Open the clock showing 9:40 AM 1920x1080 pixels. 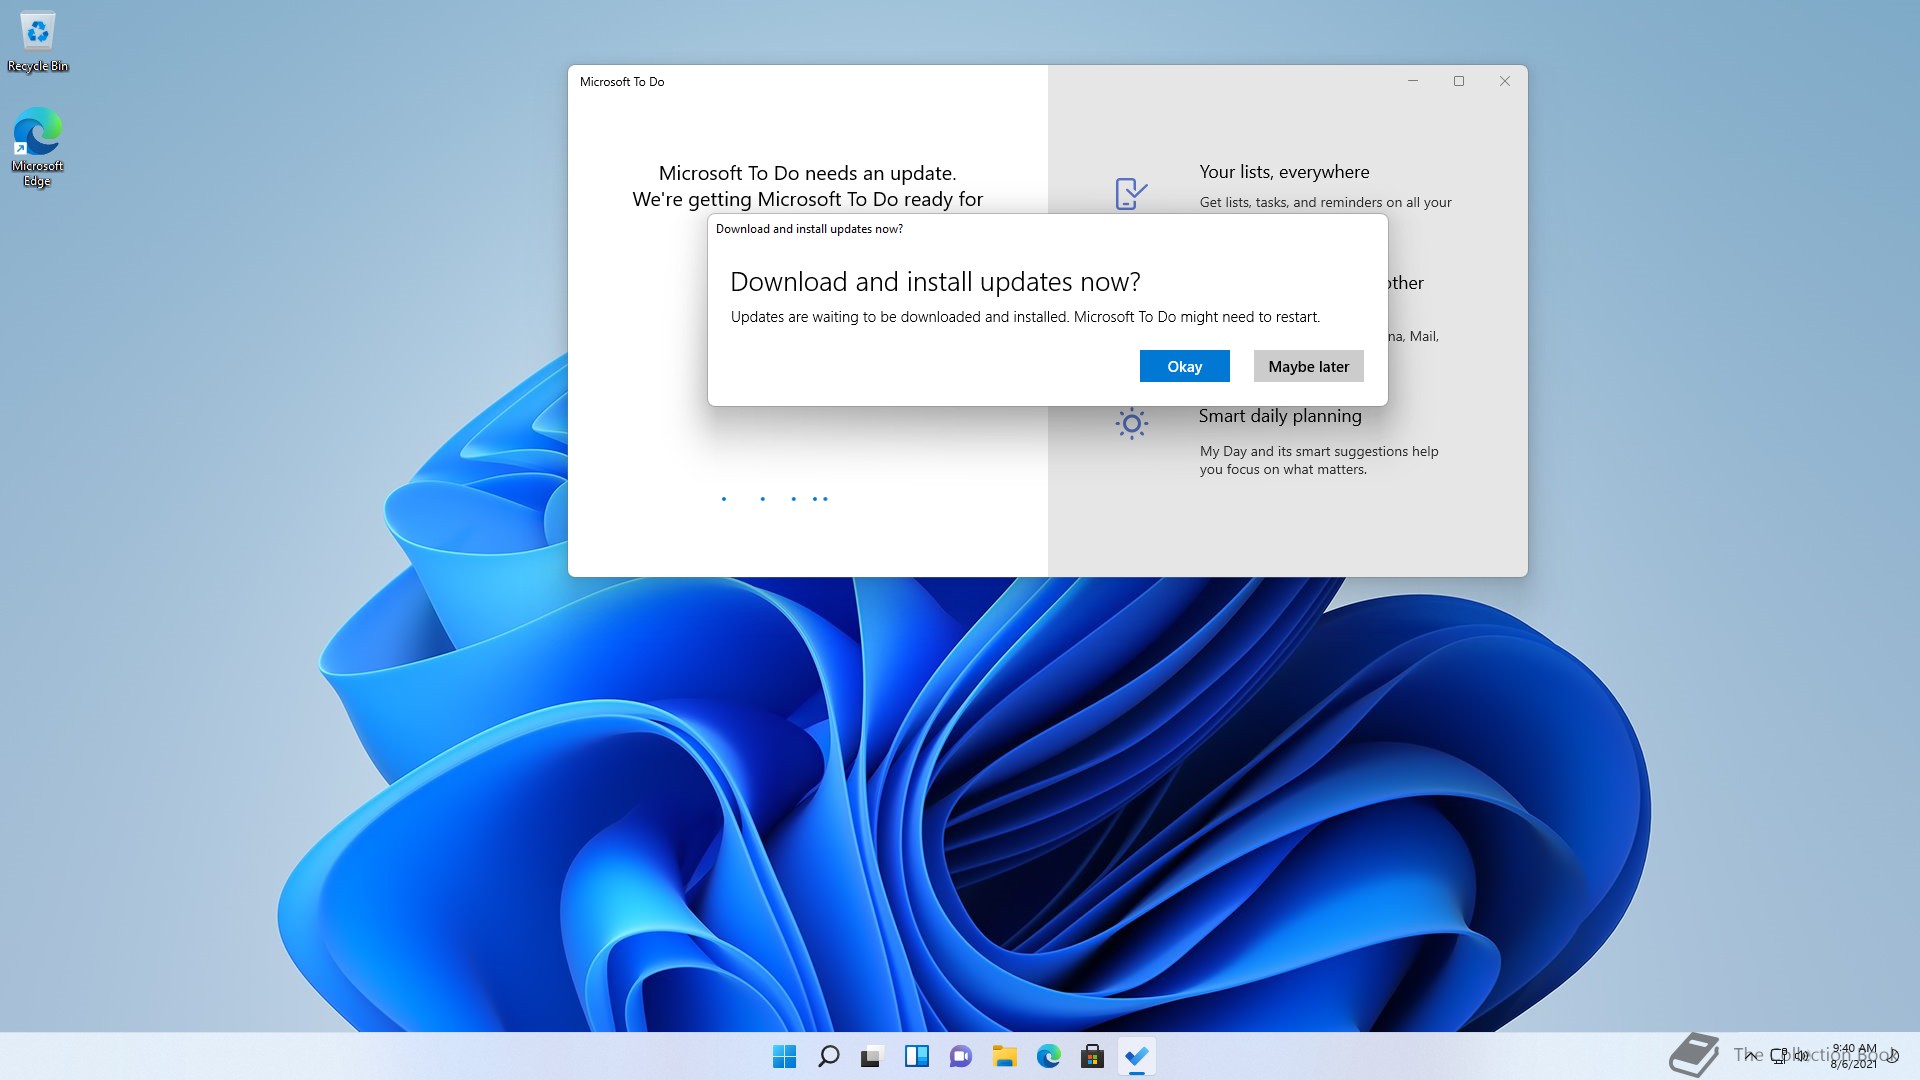(x=1854, y=1056)
